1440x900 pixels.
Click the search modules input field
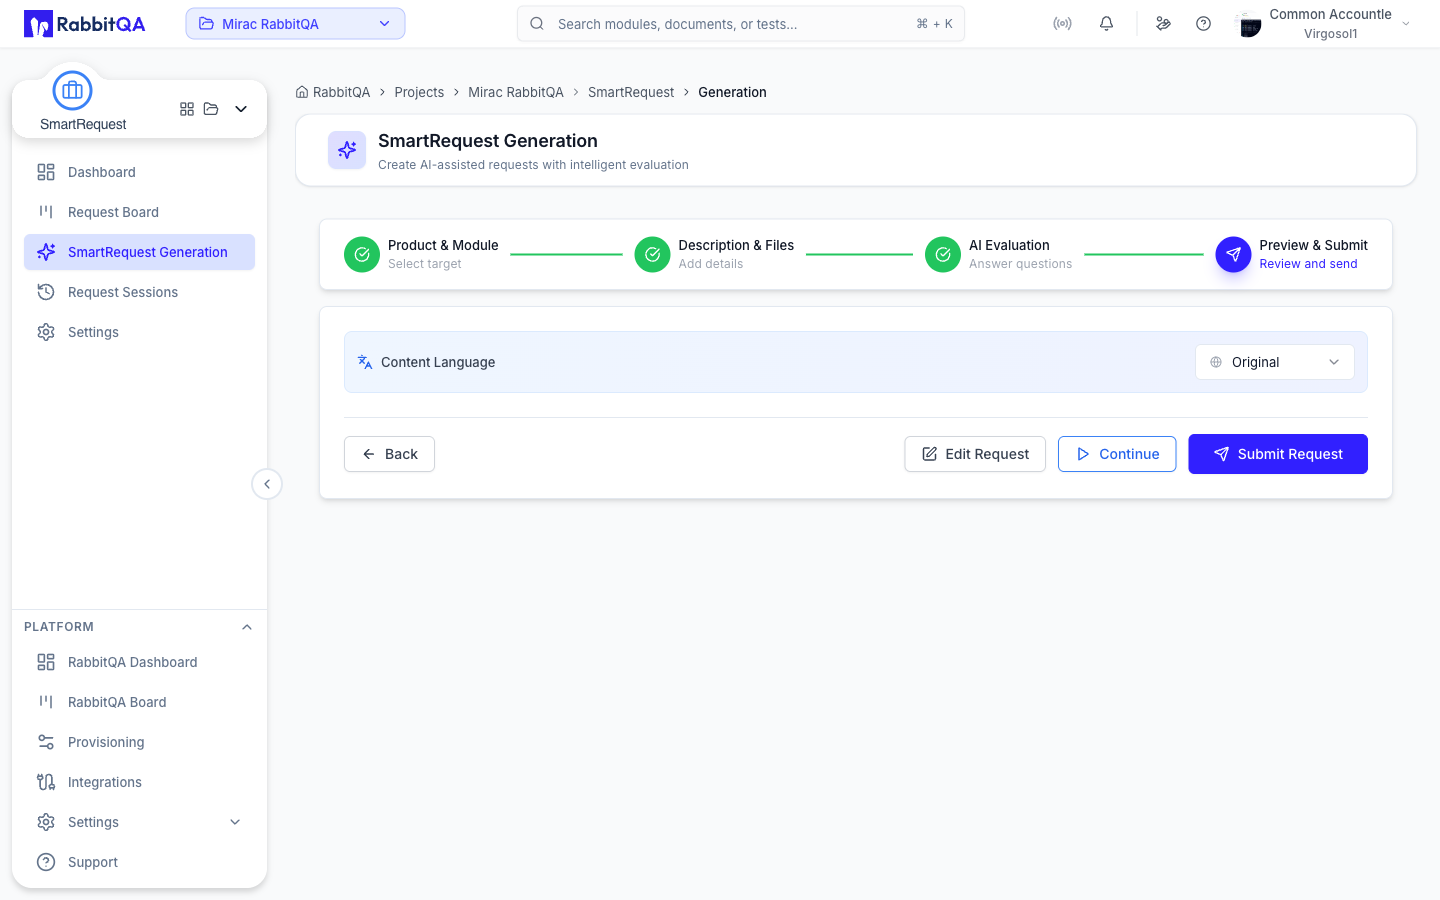[x=741, y=24]
